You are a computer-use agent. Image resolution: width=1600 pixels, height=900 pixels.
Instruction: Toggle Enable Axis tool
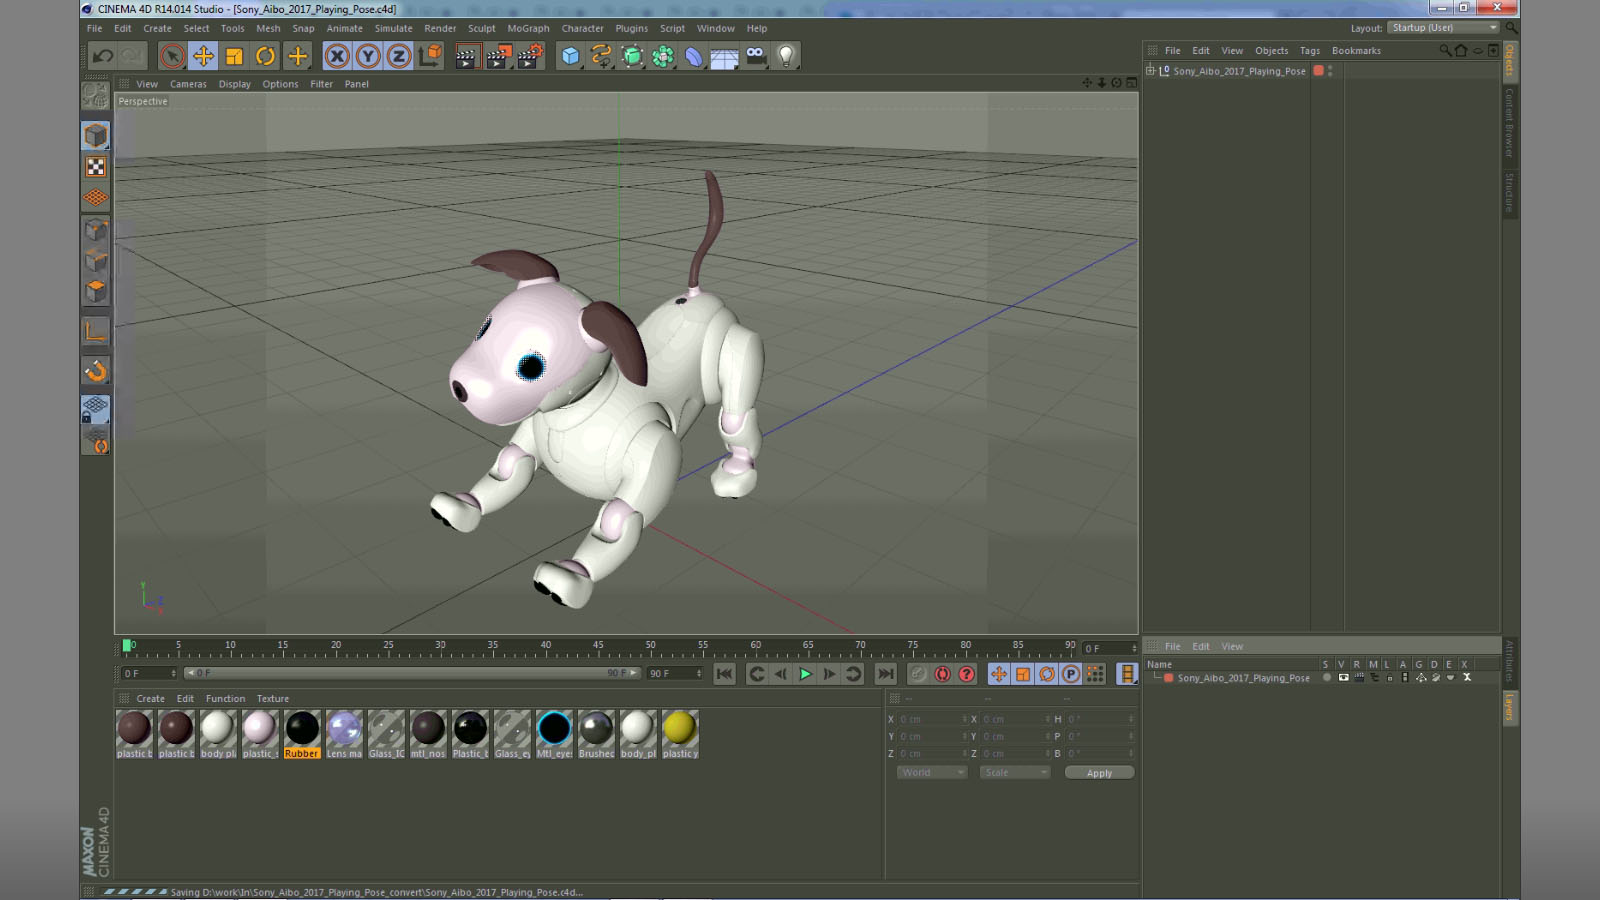[x=96, y=331]
